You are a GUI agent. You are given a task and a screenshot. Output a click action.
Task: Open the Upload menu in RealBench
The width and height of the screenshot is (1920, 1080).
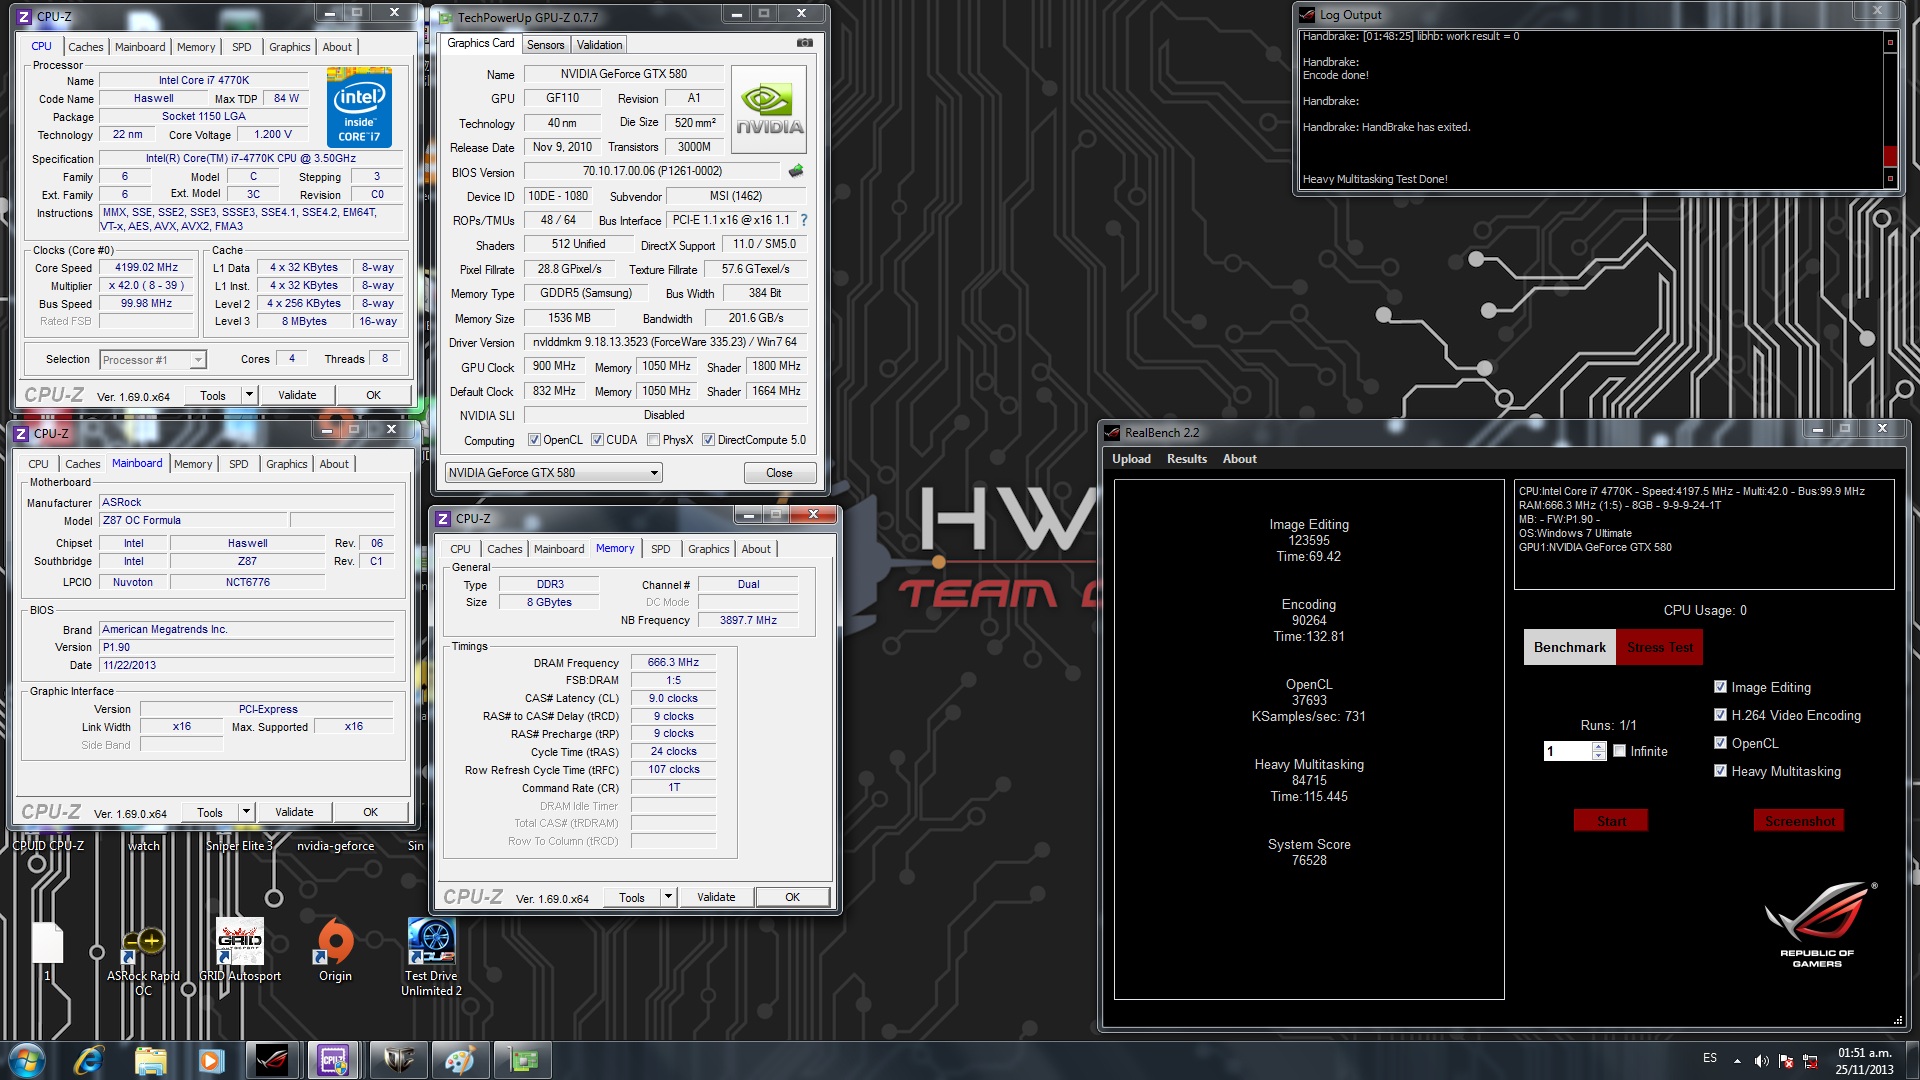(x=1131, y=459)
